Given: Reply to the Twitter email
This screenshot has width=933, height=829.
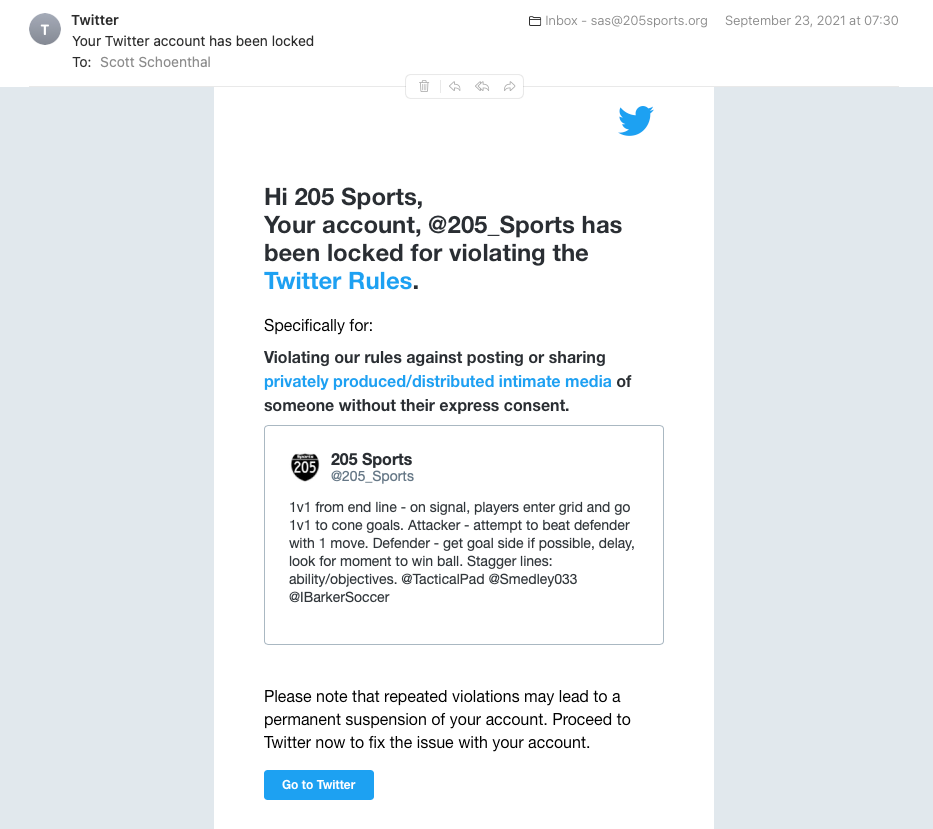Looking at the screenshot, I should (x=454, y=87).
